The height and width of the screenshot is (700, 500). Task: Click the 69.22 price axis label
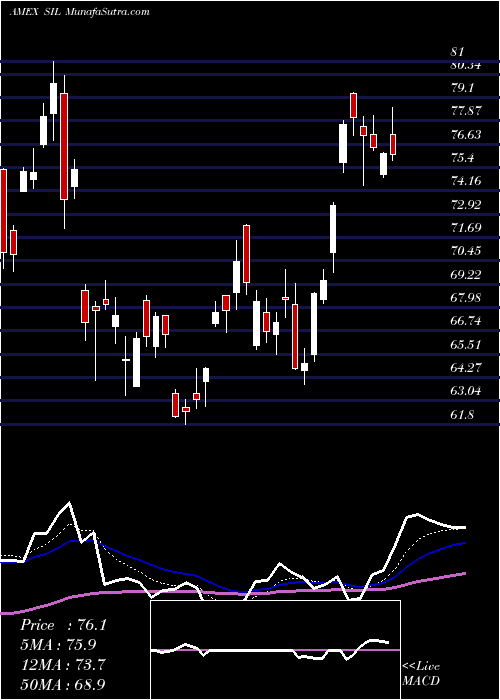click(x=466, y=275)
